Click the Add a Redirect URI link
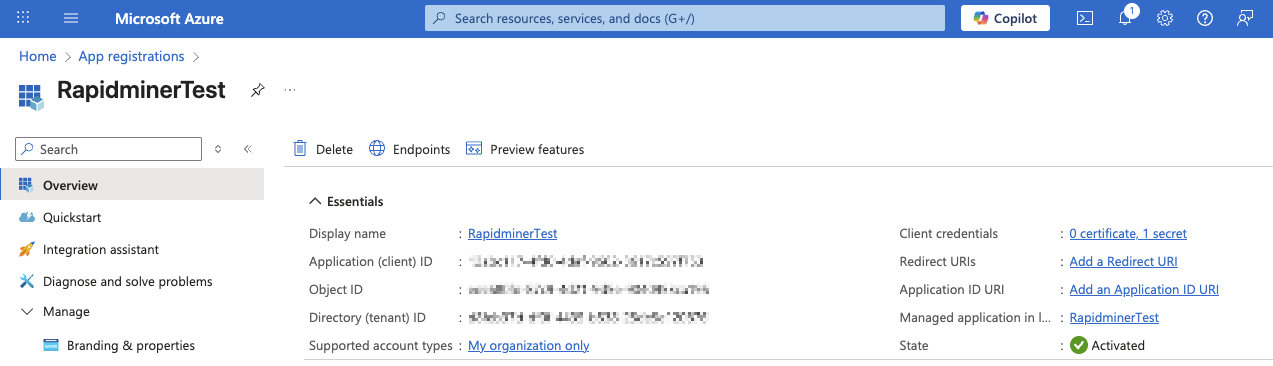Screen dimensions: 1273x366 [1123, 262]
